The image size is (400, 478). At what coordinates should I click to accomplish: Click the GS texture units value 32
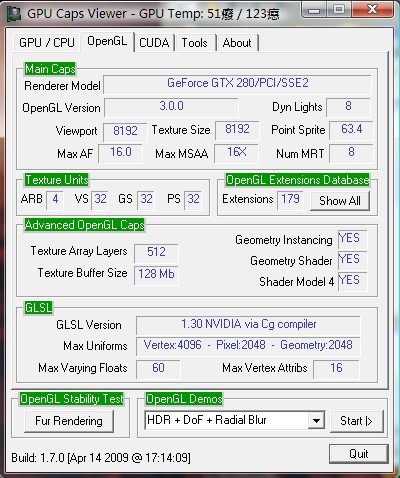(146, 200)
